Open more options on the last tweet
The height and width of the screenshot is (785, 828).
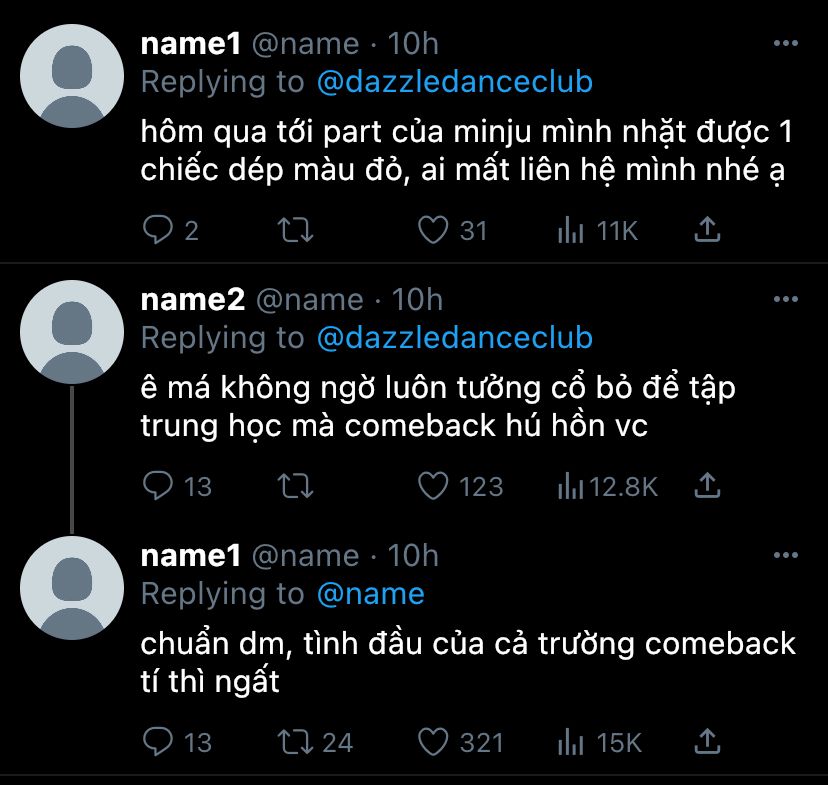[787, 556]
